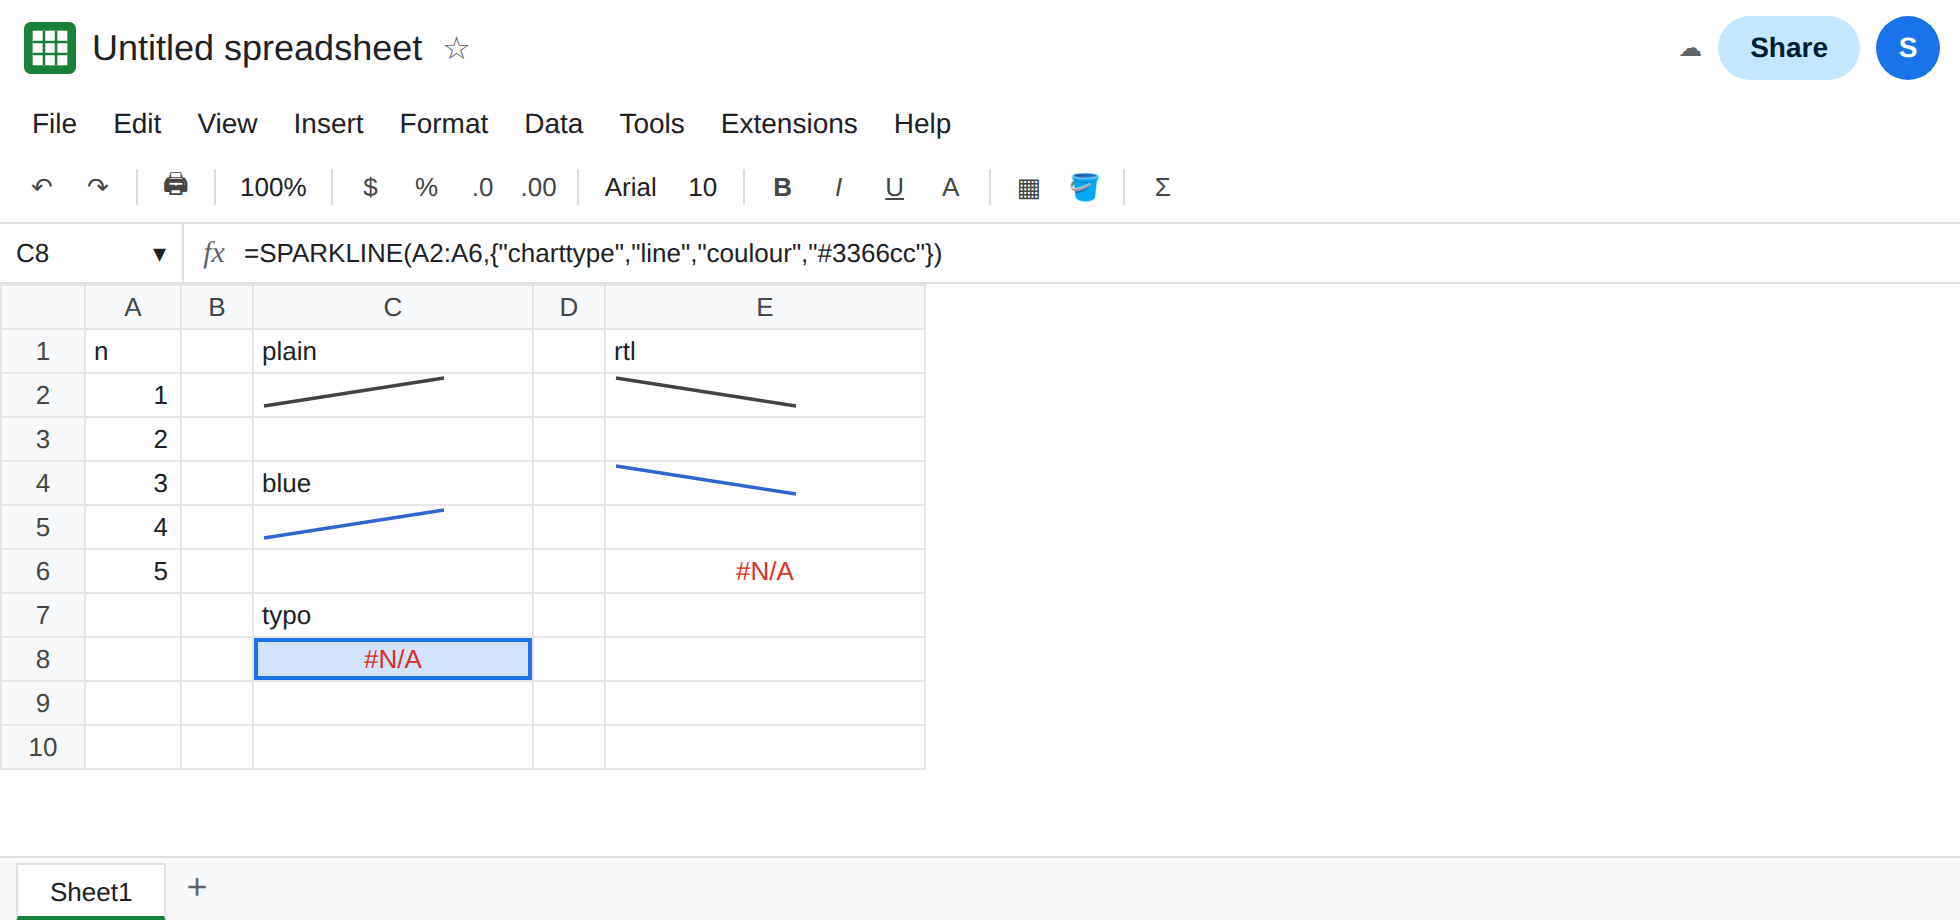1960x920 pixels.
Task: Decrease decimal places with .0 button
Action: tap(483, 187)
